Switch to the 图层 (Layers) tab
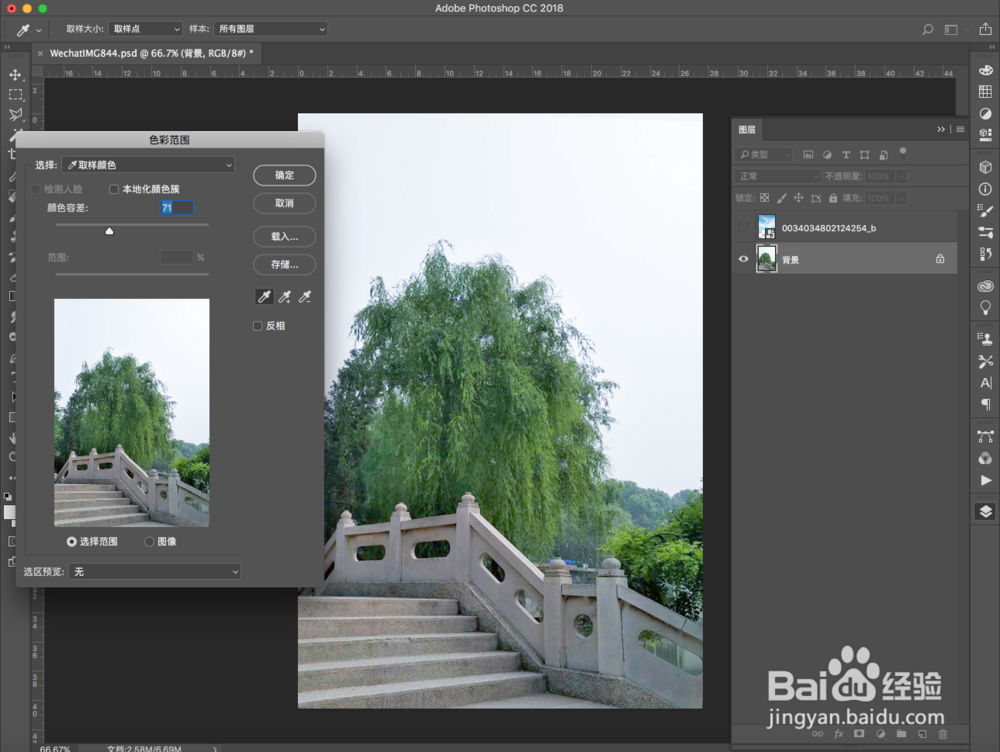 coord(747,129)
